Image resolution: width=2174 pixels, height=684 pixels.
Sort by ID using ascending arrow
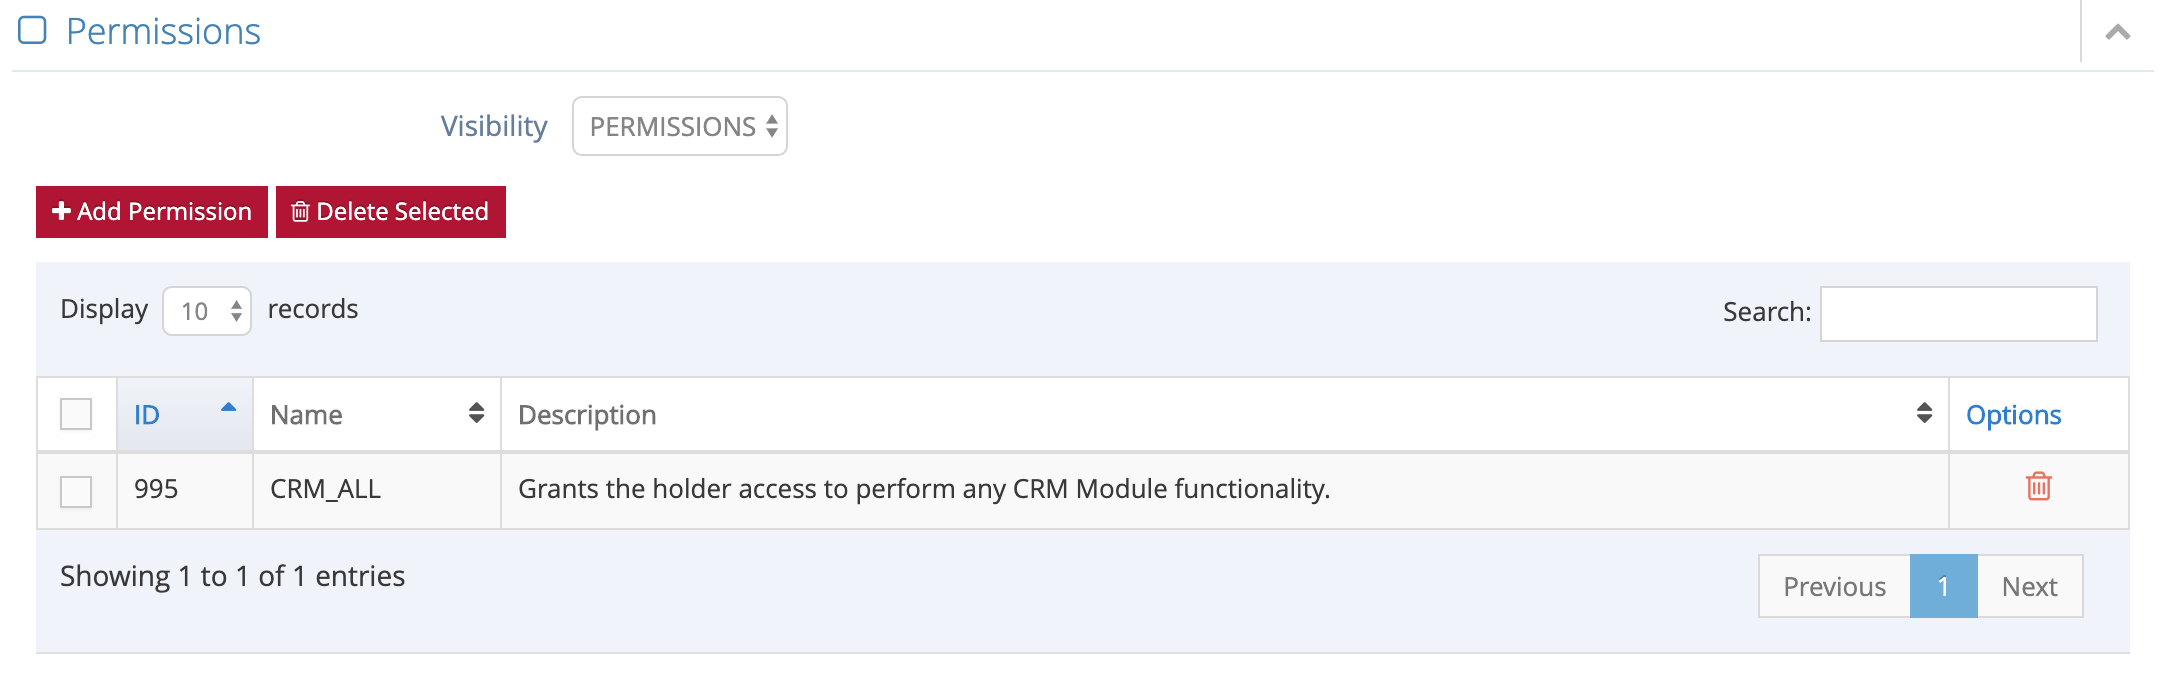[x=228, y=408]
